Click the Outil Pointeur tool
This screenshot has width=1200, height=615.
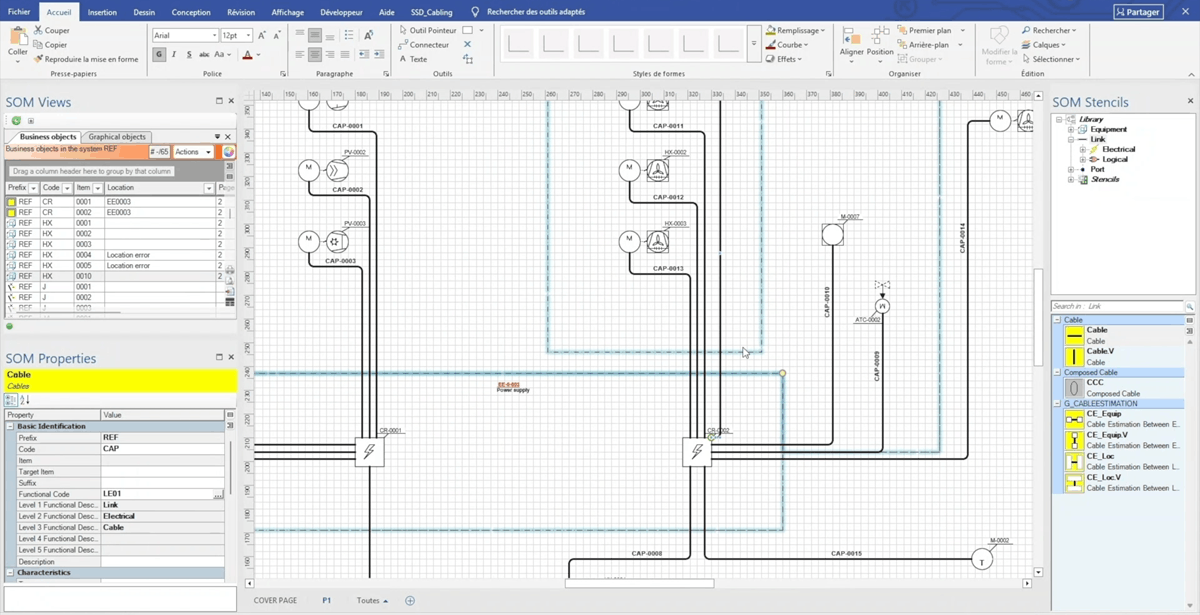tap(431, 31)
